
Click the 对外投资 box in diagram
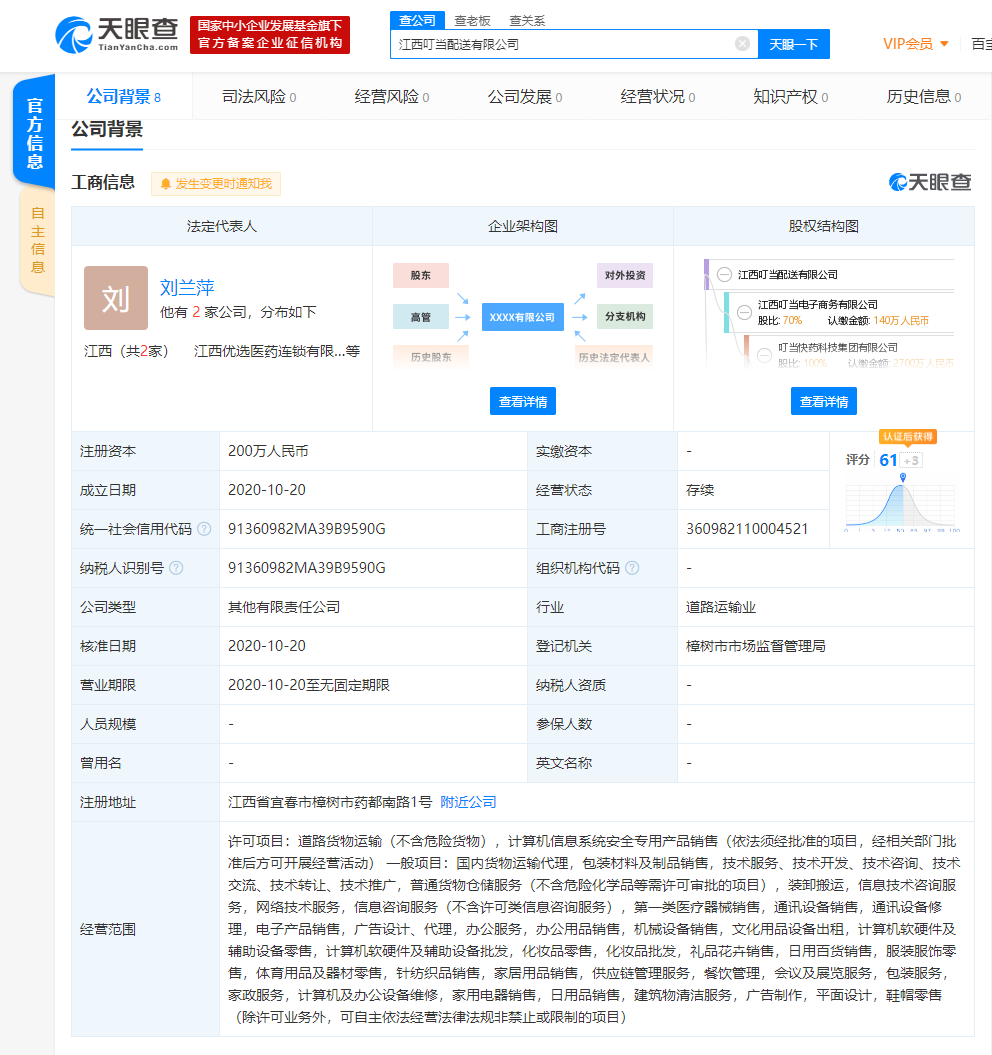(x=625, y=275)
